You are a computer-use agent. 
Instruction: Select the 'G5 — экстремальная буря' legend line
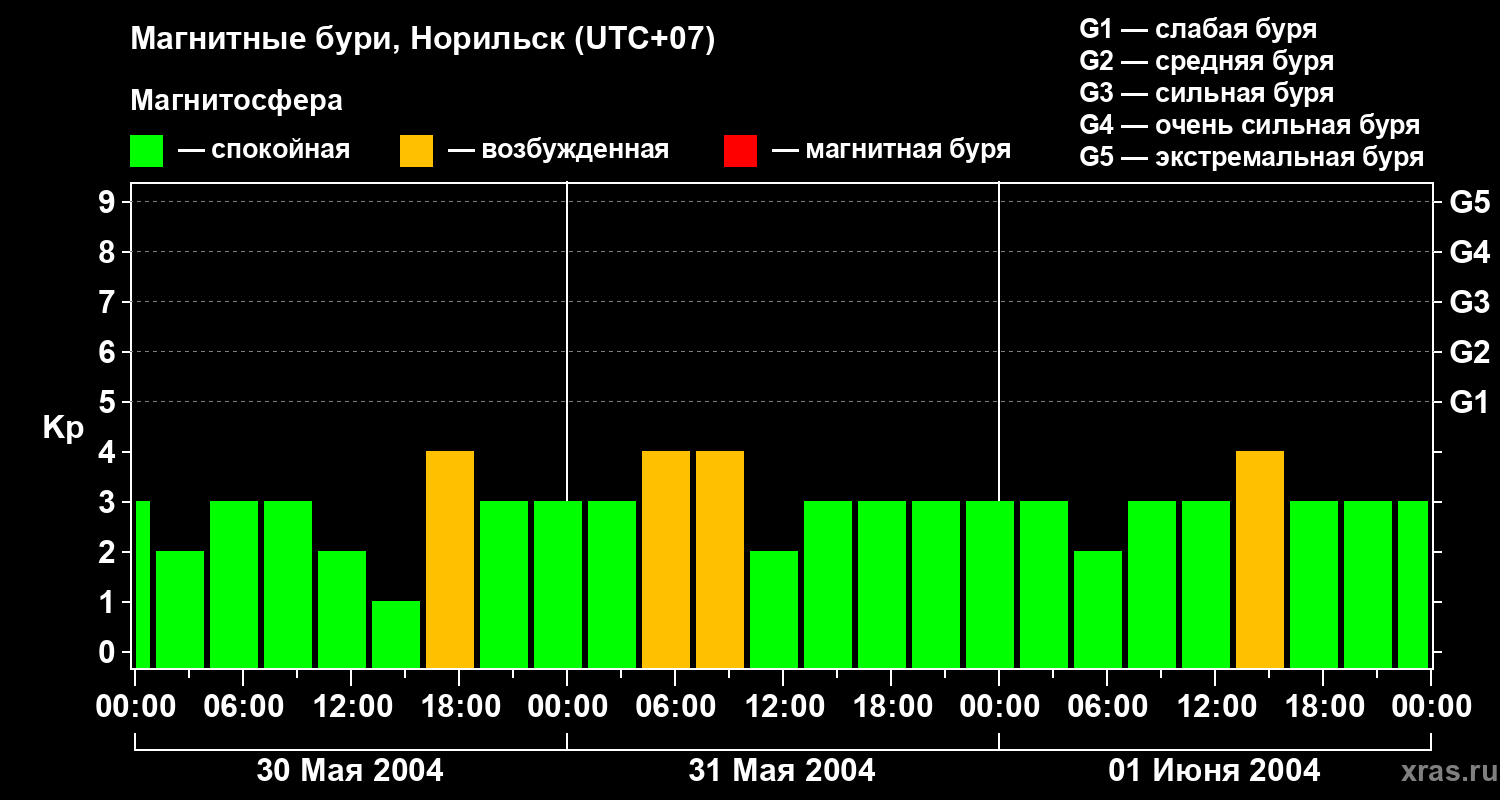(x=1251, y=157)
